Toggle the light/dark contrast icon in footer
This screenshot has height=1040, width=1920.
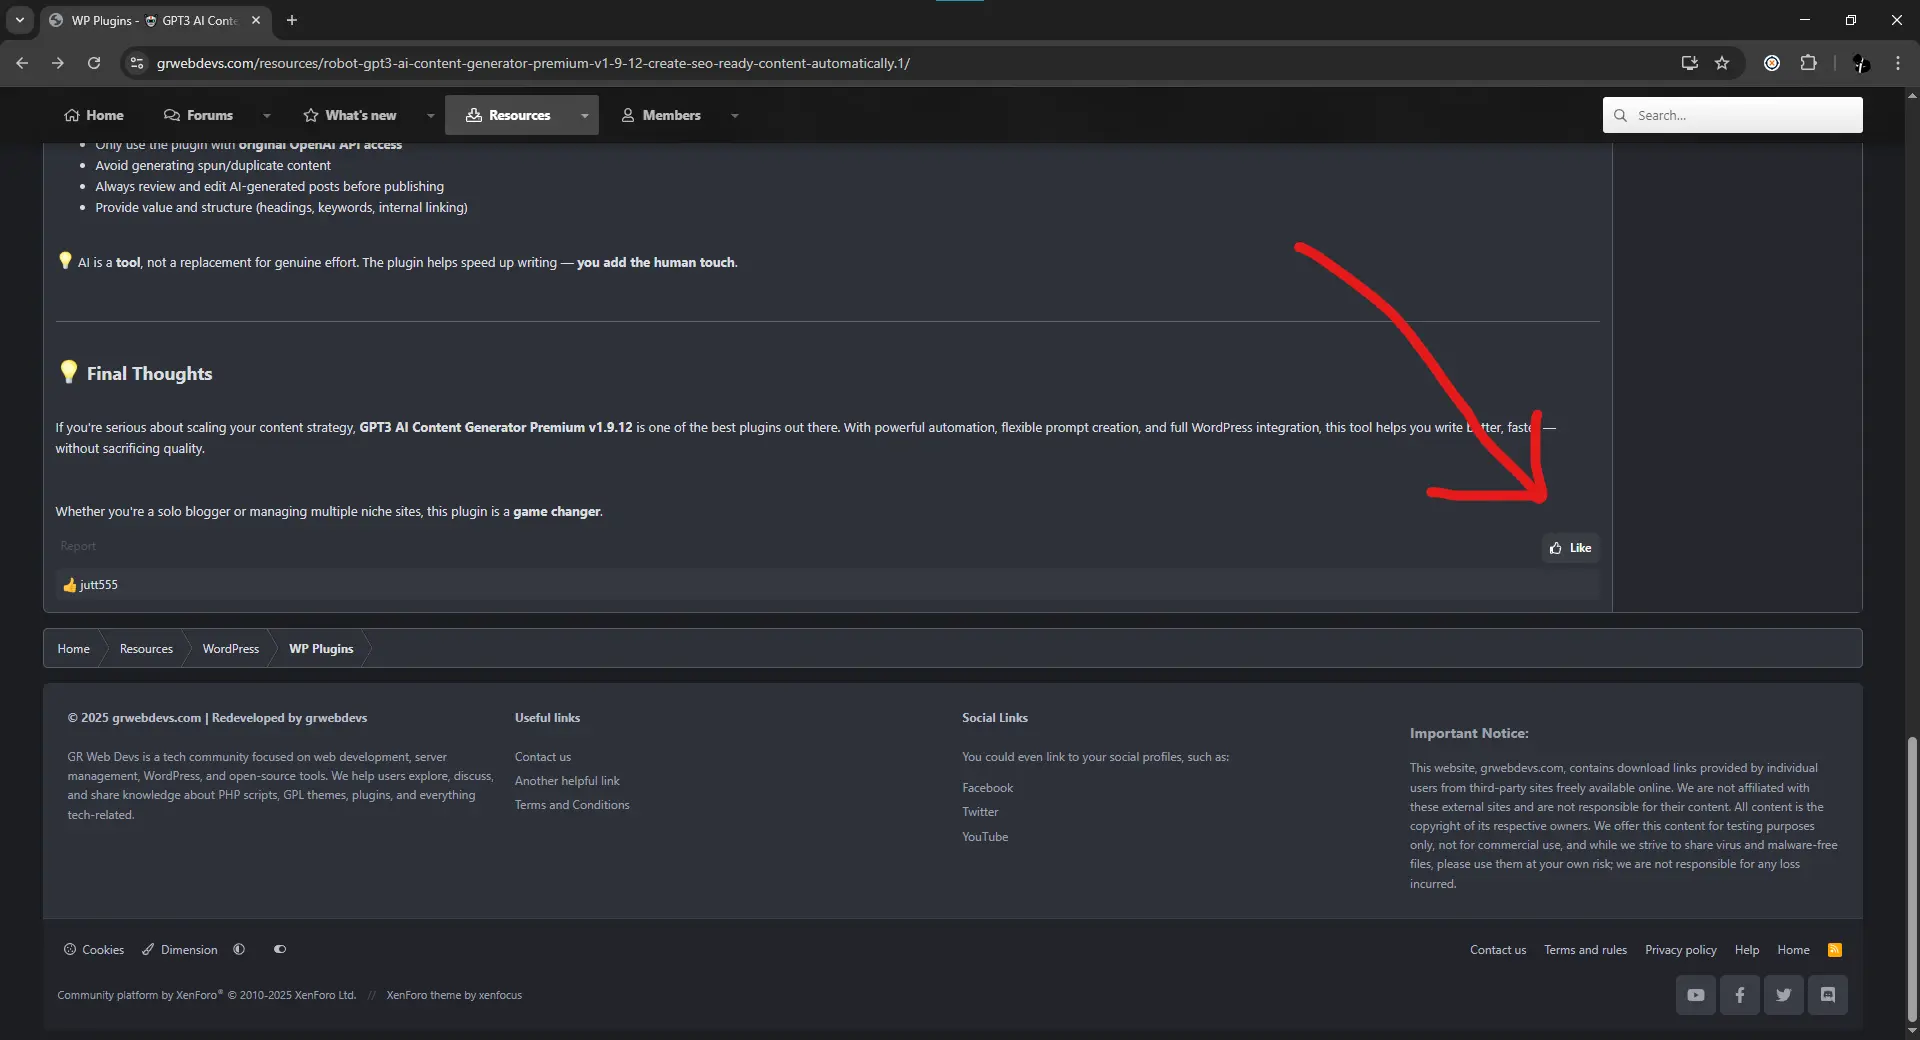point(239,950)
